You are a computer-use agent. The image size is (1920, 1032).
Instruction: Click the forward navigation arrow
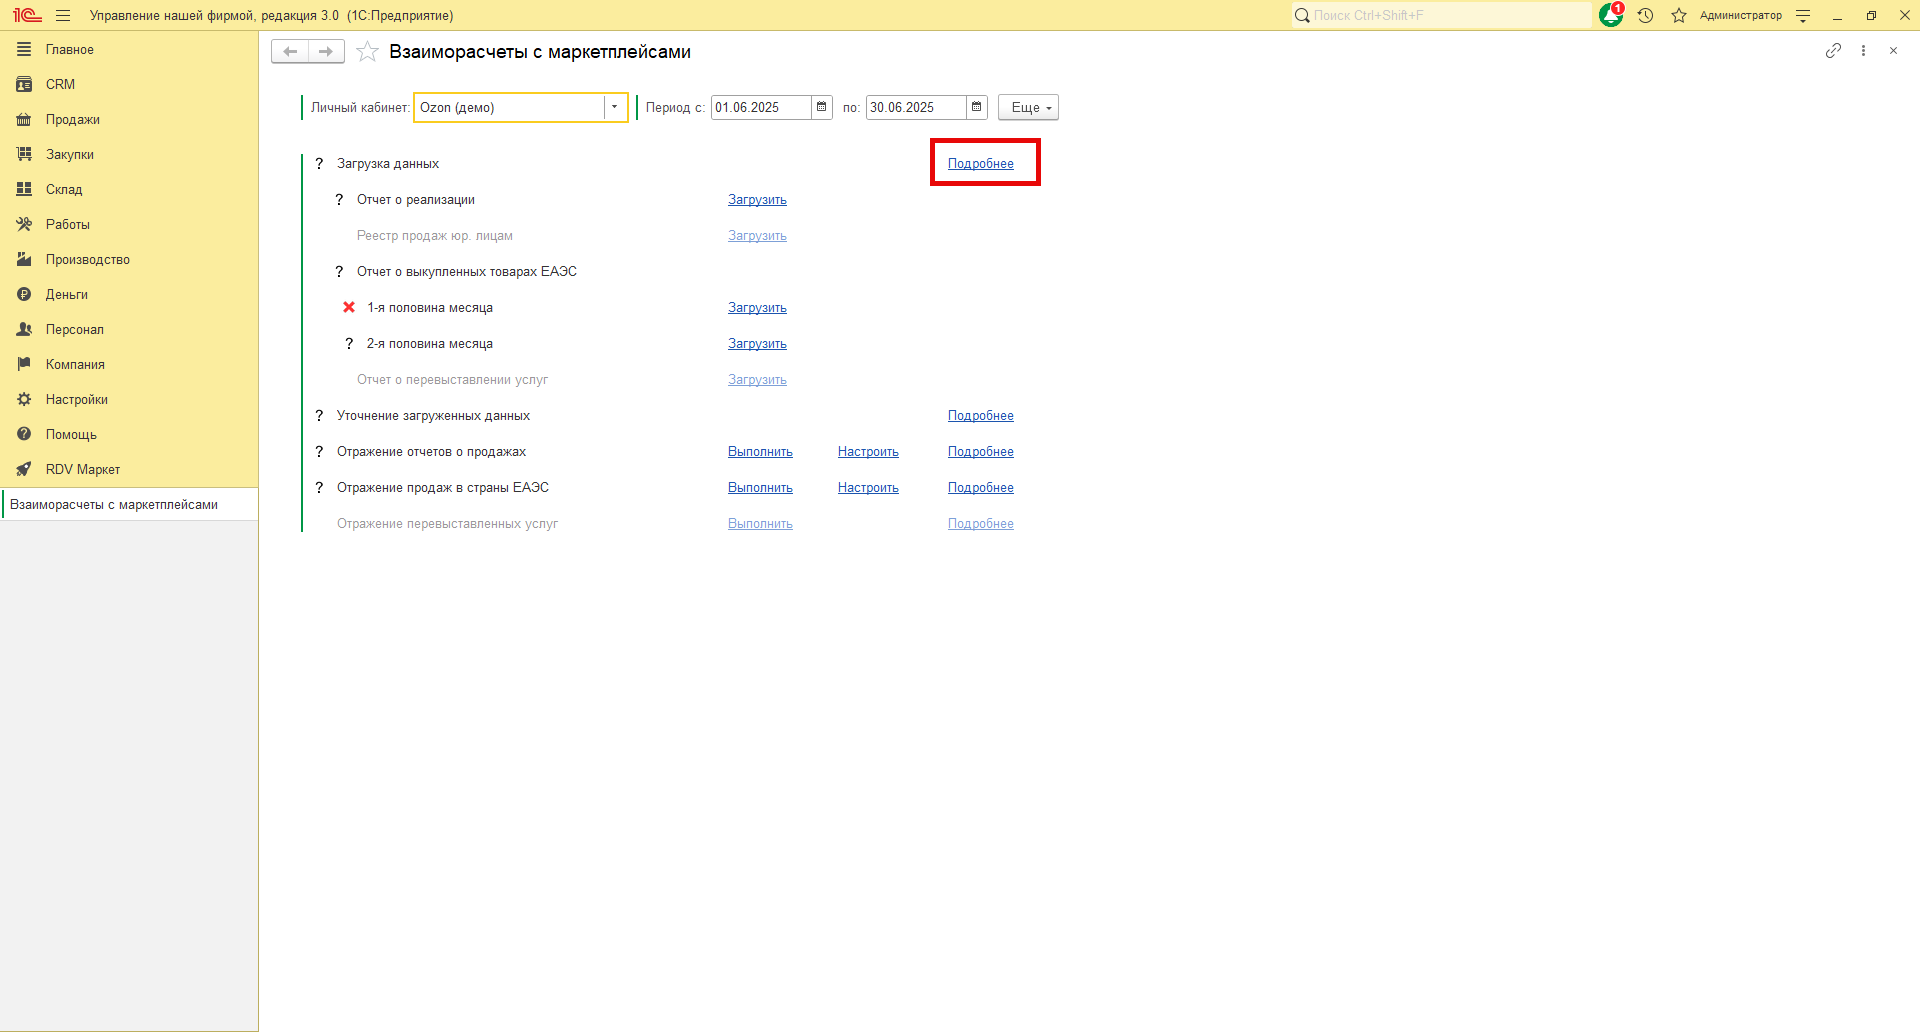click(326, 52)
